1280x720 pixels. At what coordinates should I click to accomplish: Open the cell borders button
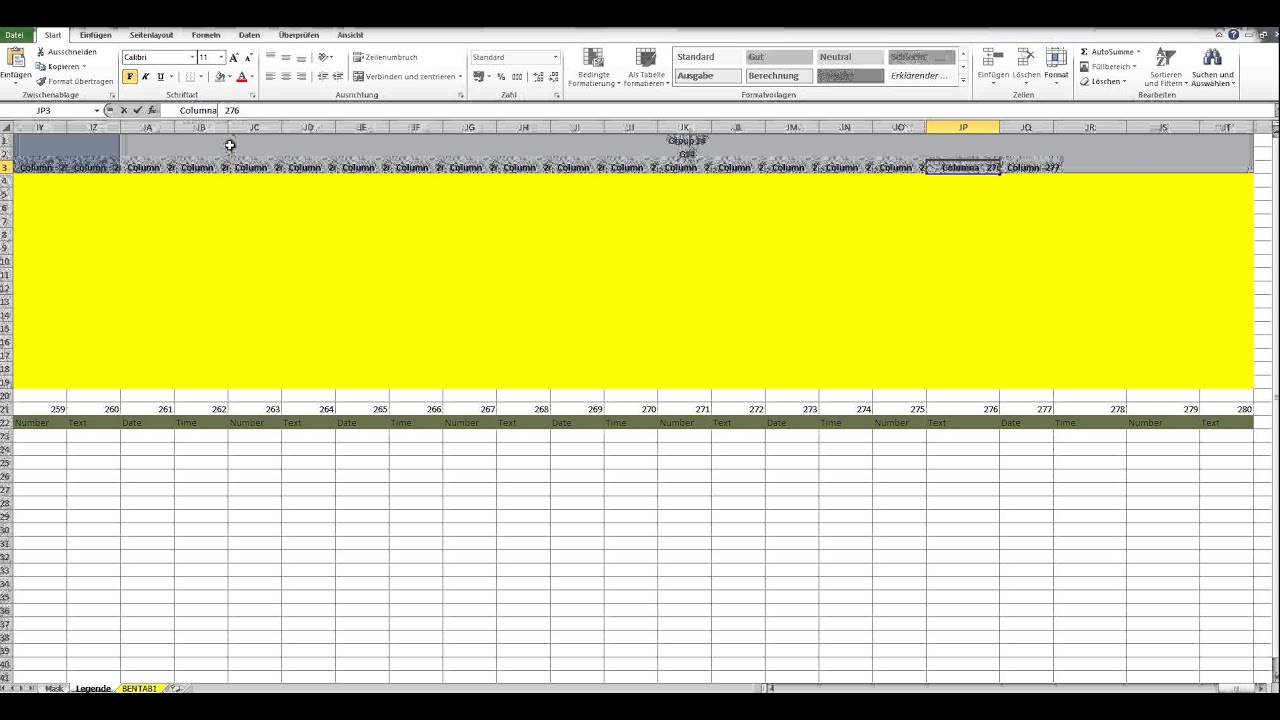(x=190, y=76)
